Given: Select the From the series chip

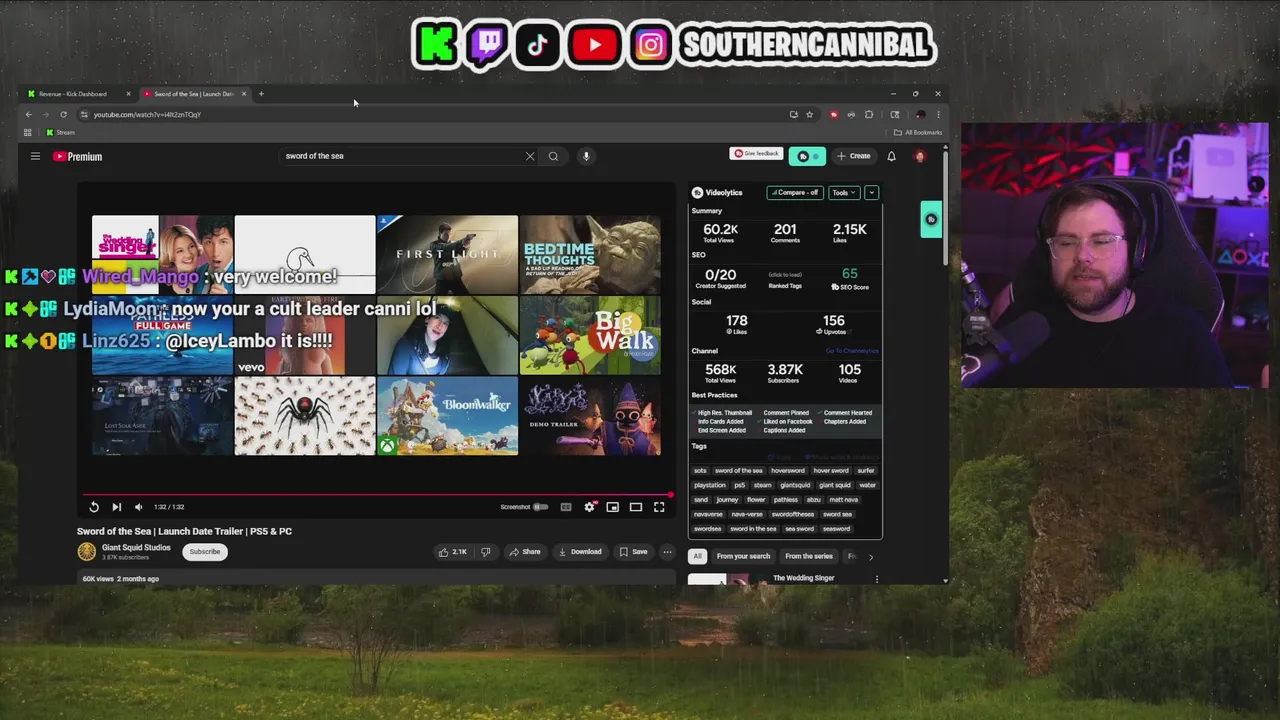Looking at the screenshot, I should 809,556.
